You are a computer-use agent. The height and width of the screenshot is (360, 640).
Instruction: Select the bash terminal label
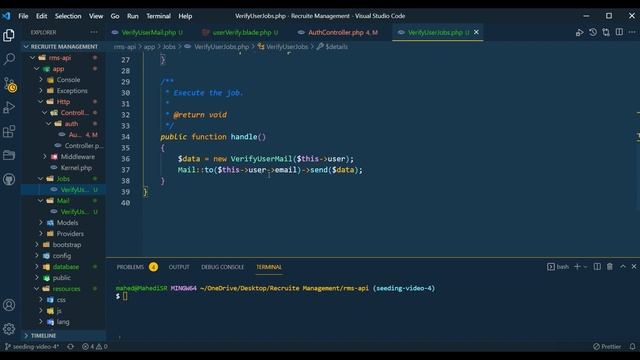click(x=558, y=267)
